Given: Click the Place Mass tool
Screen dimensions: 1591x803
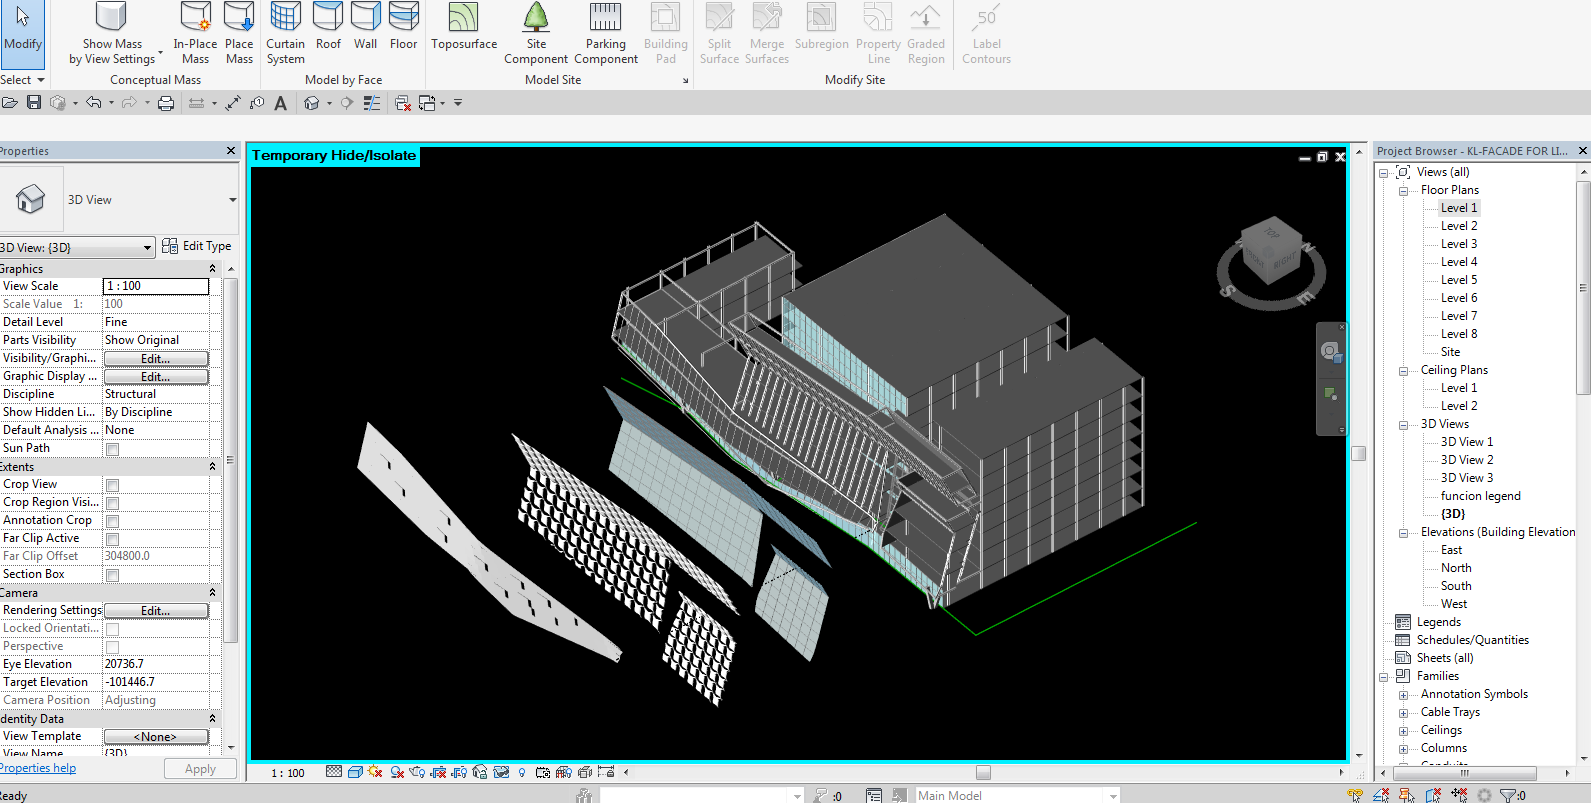Looking at the screenshot, I should pos(239,33).
